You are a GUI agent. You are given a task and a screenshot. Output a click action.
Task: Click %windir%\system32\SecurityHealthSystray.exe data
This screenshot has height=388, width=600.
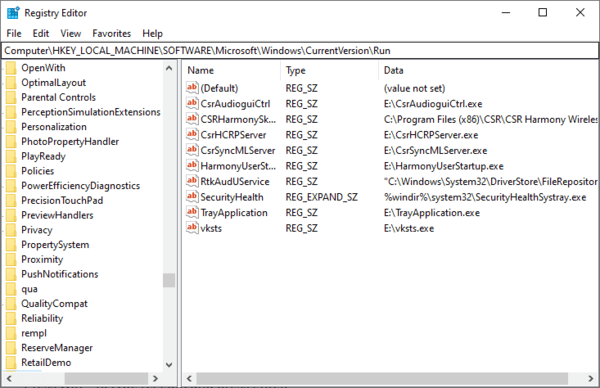click(x=485, y=197)
